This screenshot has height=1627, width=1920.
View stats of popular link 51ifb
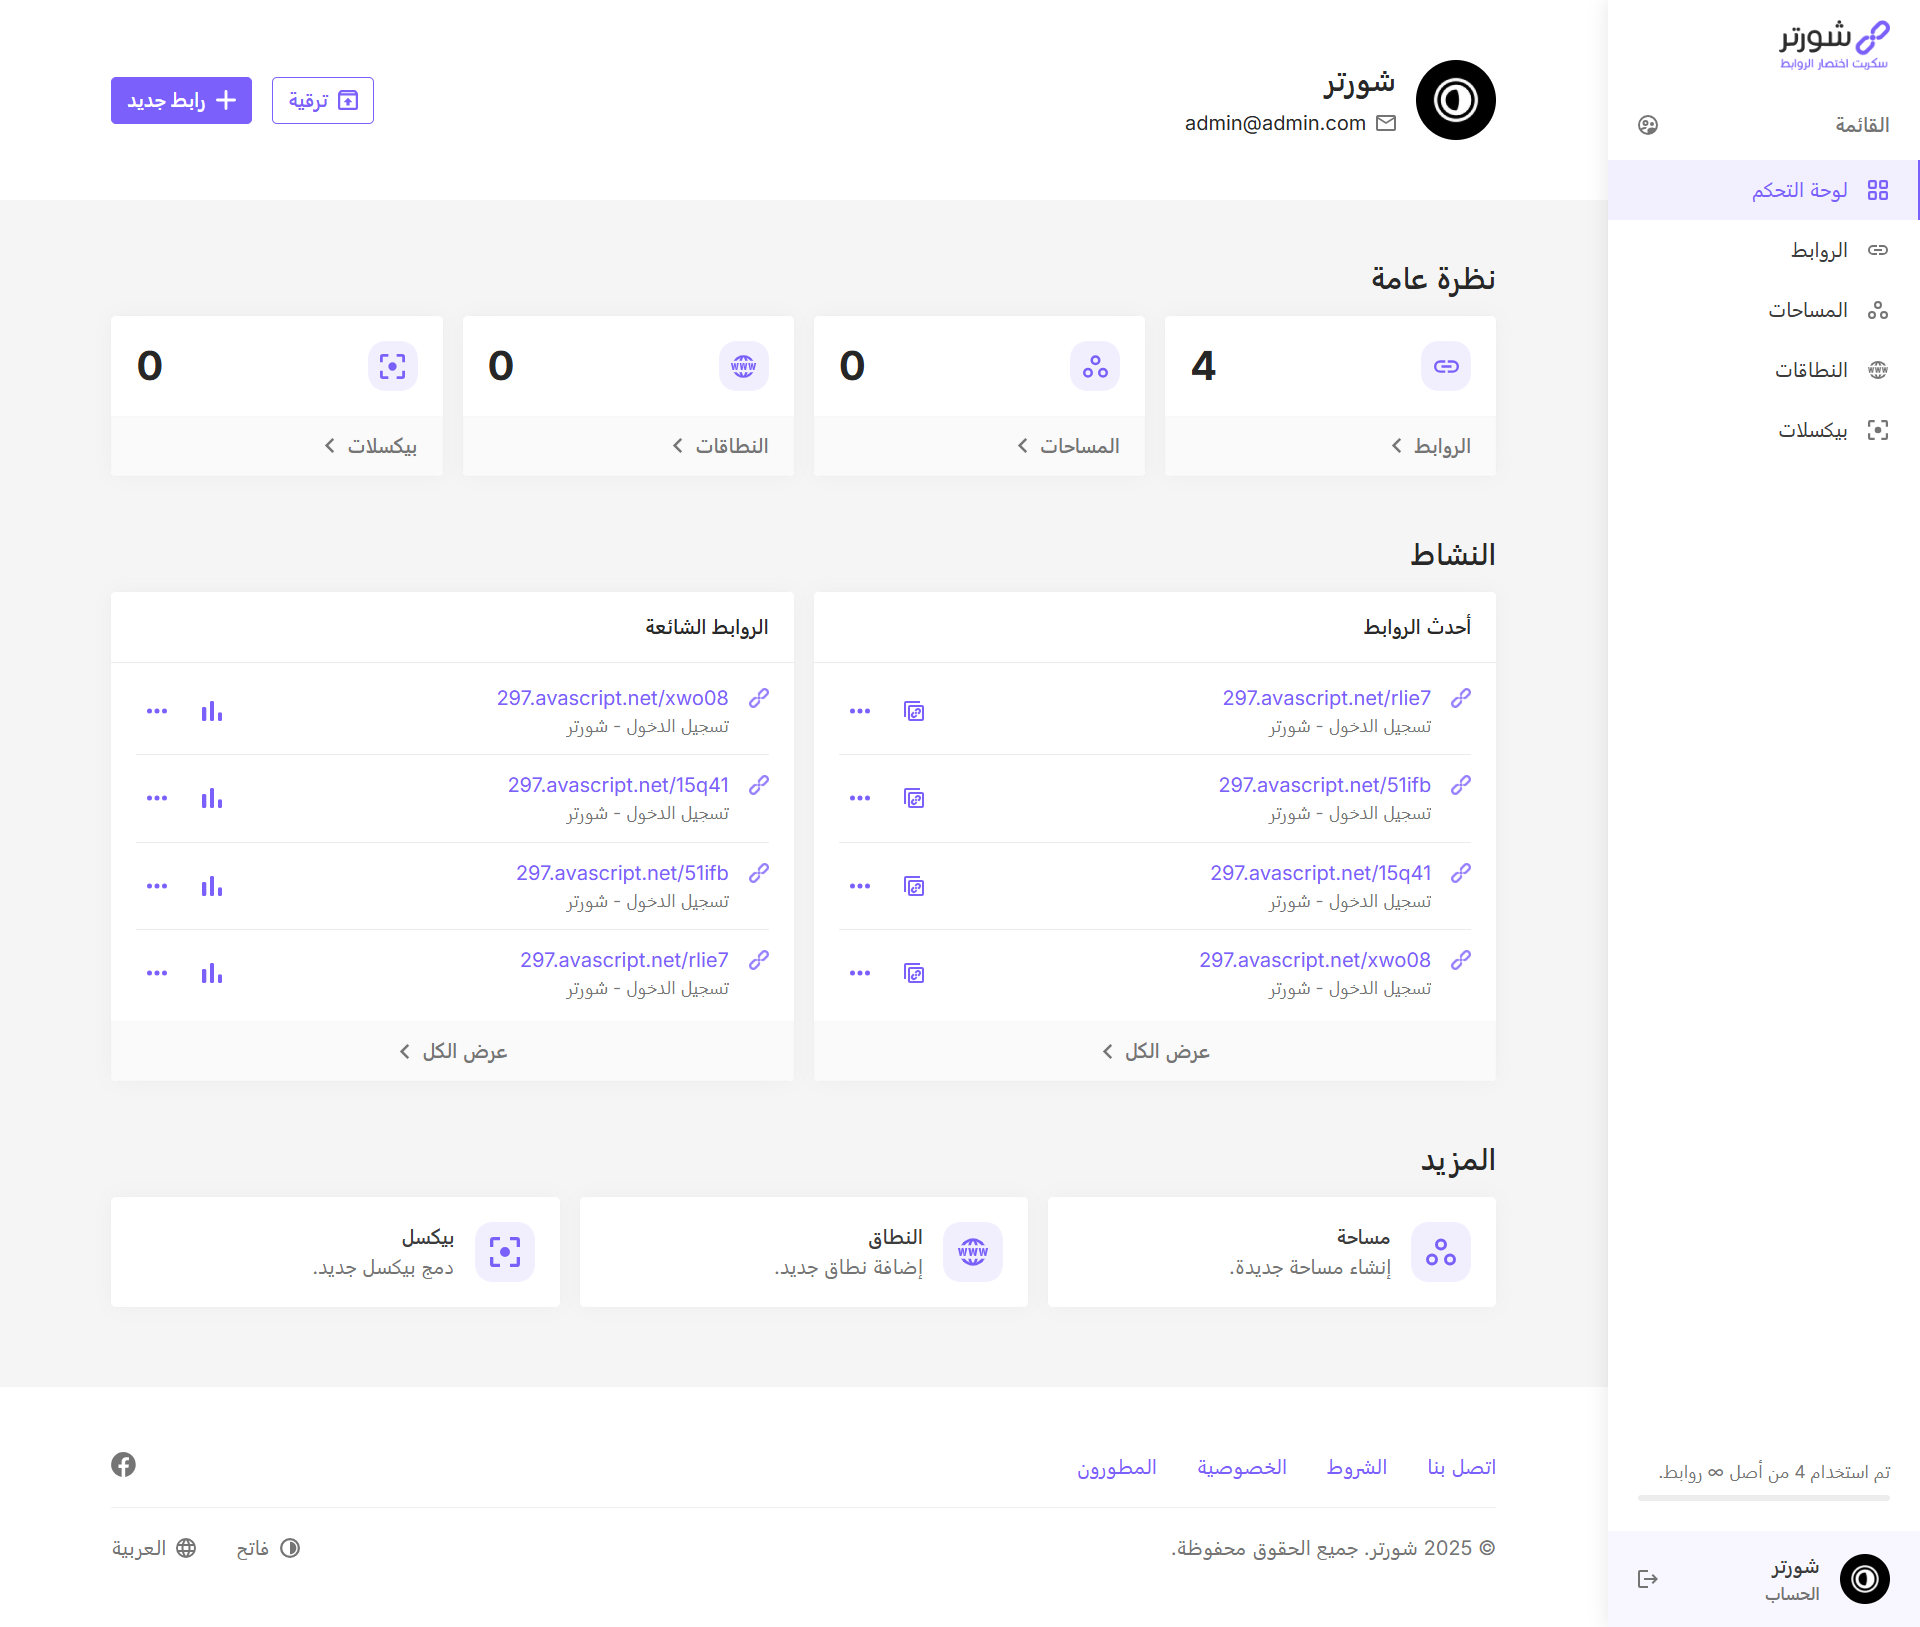click(x=212, y=886)
